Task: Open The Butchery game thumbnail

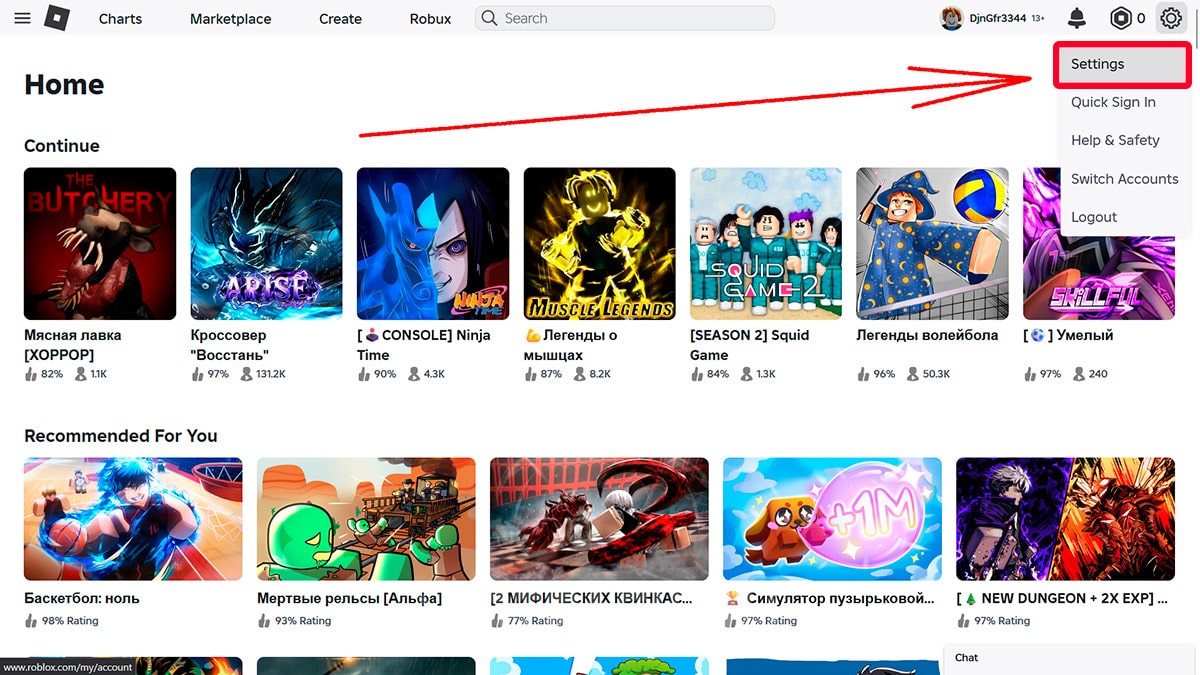Action: click(x=100, y=244)
